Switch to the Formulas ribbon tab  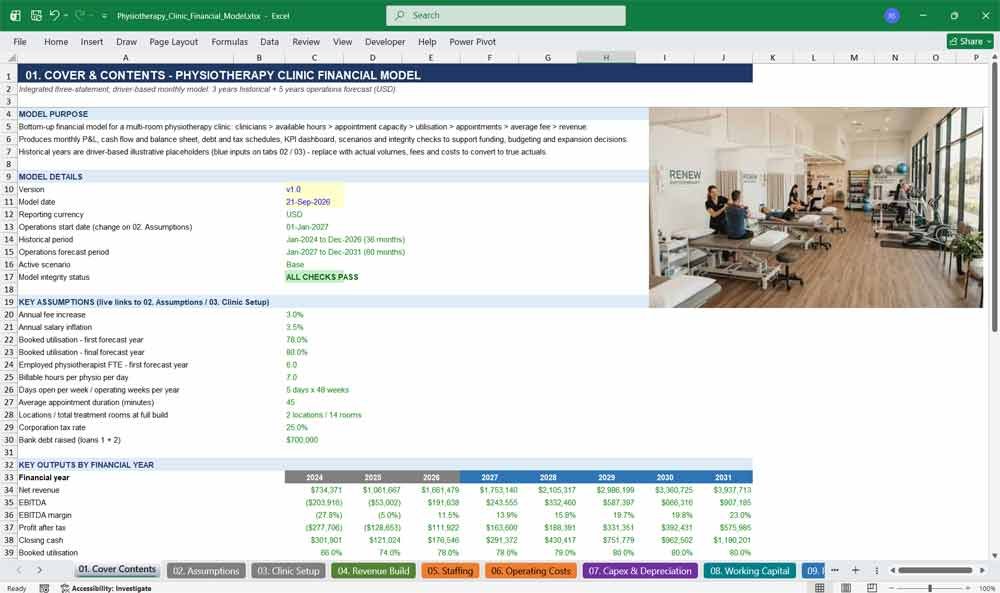tap(230, 41)
